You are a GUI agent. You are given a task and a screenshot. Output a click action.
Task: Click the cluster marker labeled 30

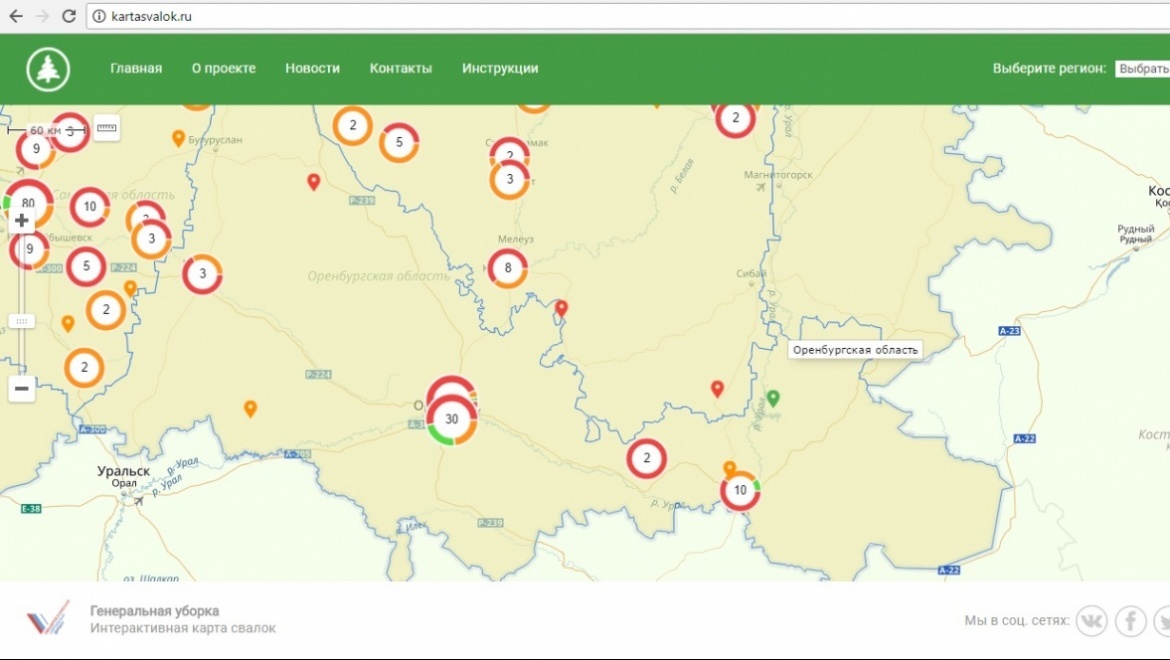click(451, 419)
